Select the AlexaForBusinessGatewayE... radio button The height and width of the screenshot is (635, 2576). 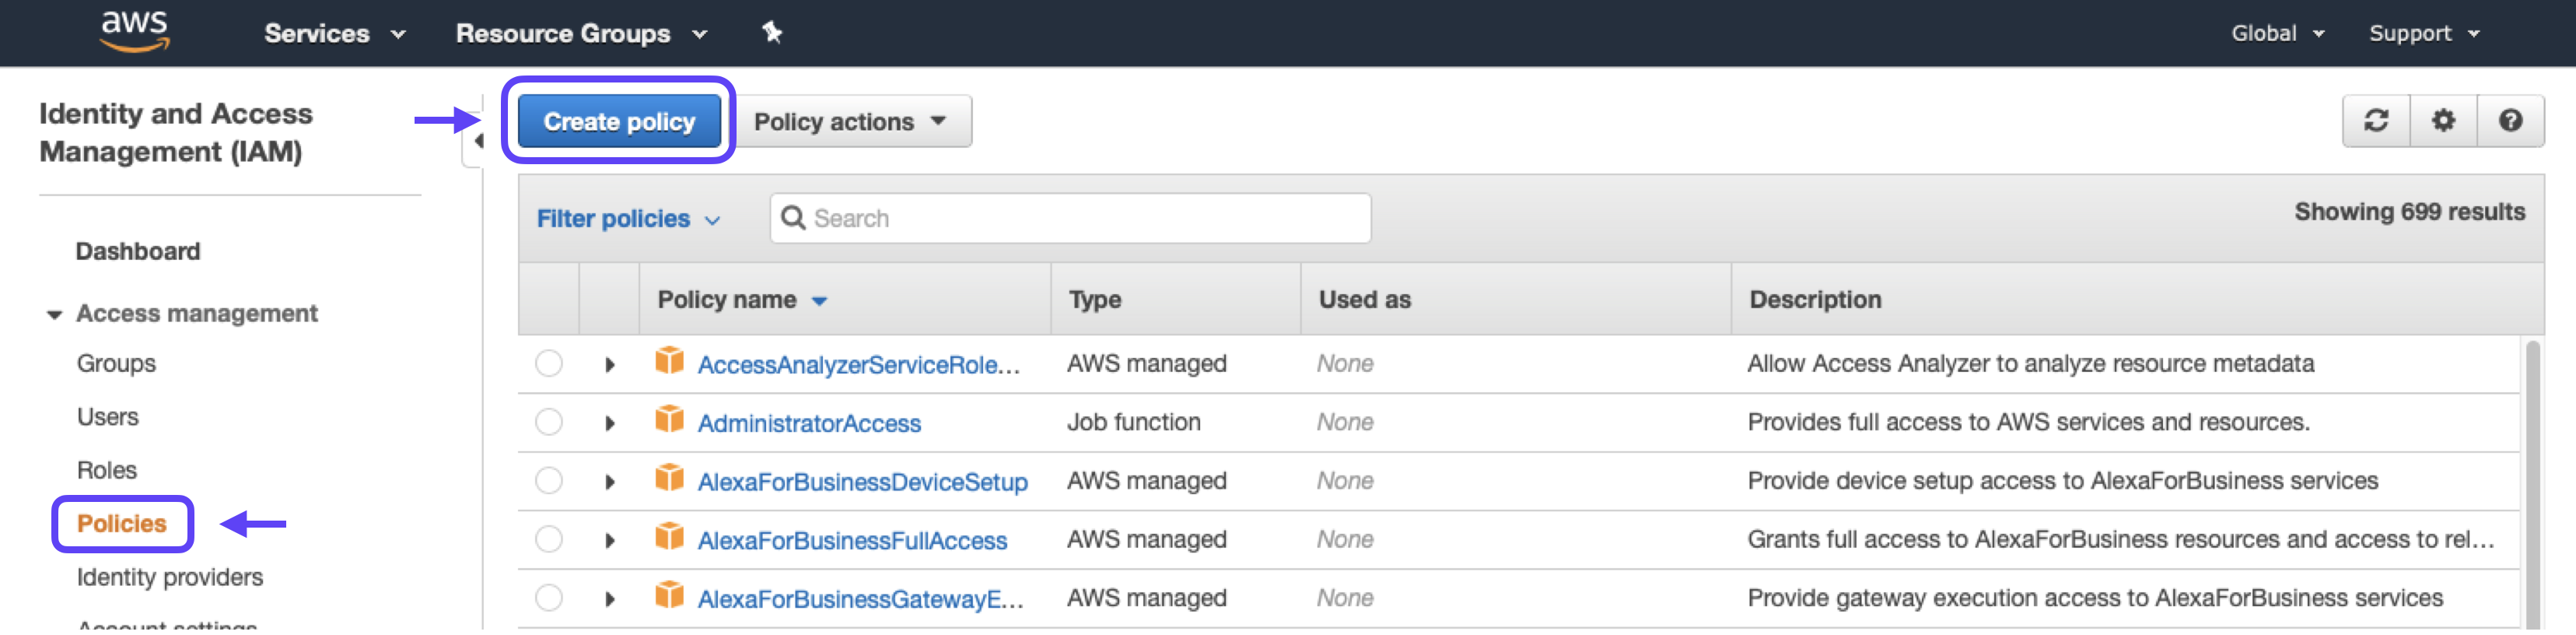549,598
